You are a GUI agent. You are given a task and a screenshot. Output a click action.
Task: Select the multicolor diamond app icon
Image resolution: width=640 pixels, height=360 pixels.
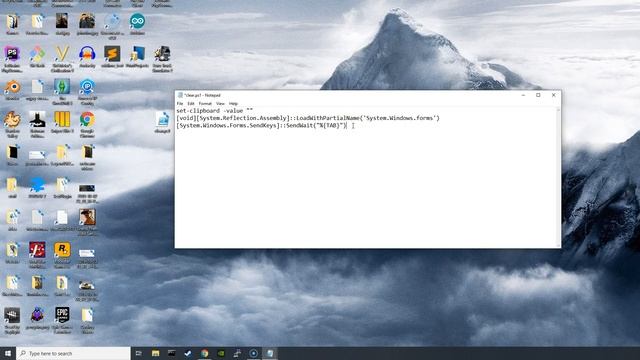click(x=37, y=57)
